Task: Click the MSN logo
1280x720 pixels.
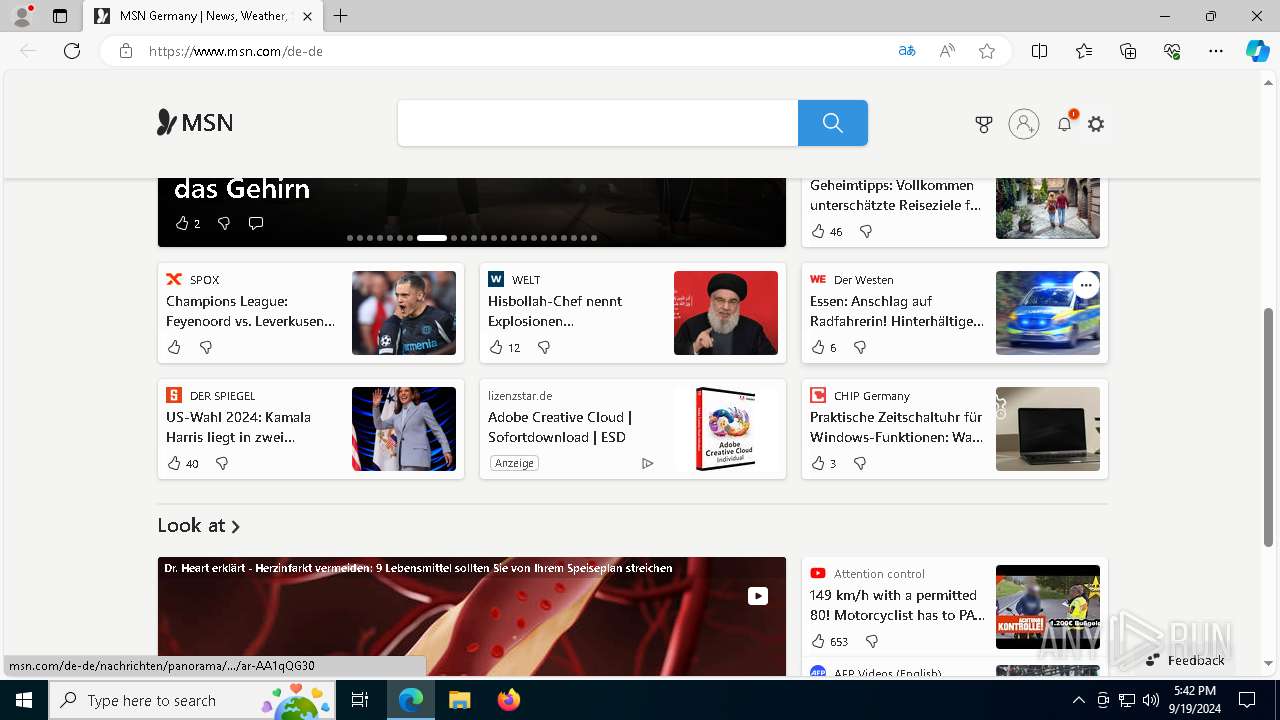Action: [195, 123]
